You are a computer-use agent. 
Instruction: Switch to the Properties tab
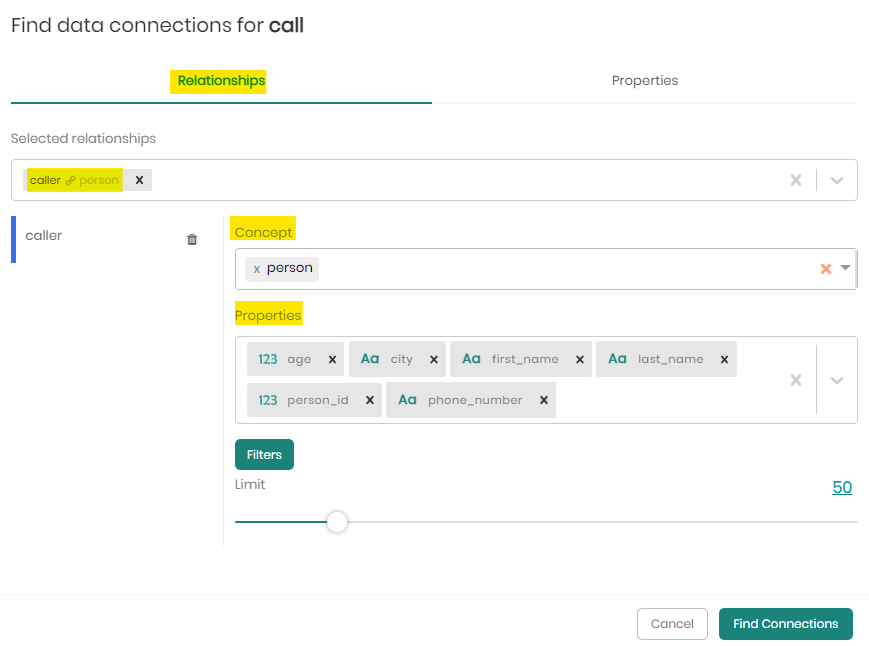[x=644, y=81]
